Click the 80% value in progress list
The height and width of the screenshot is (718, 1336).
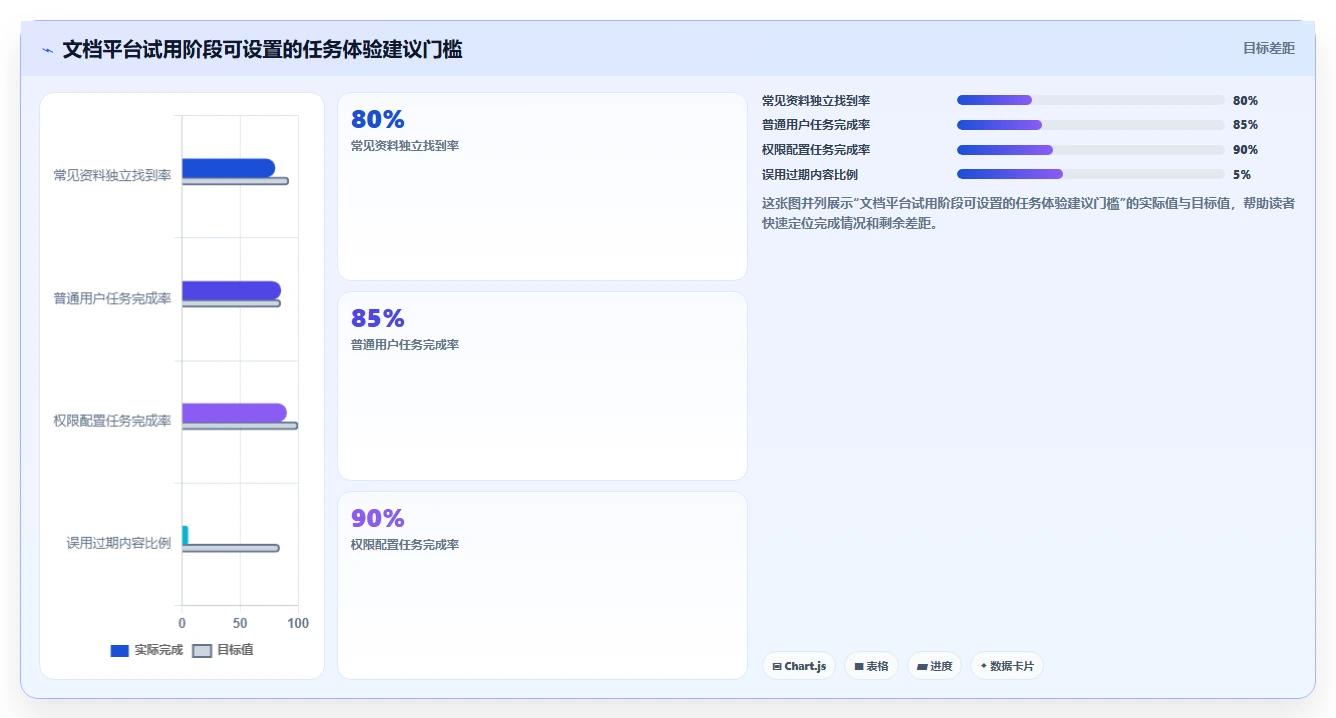[1245, 100]
